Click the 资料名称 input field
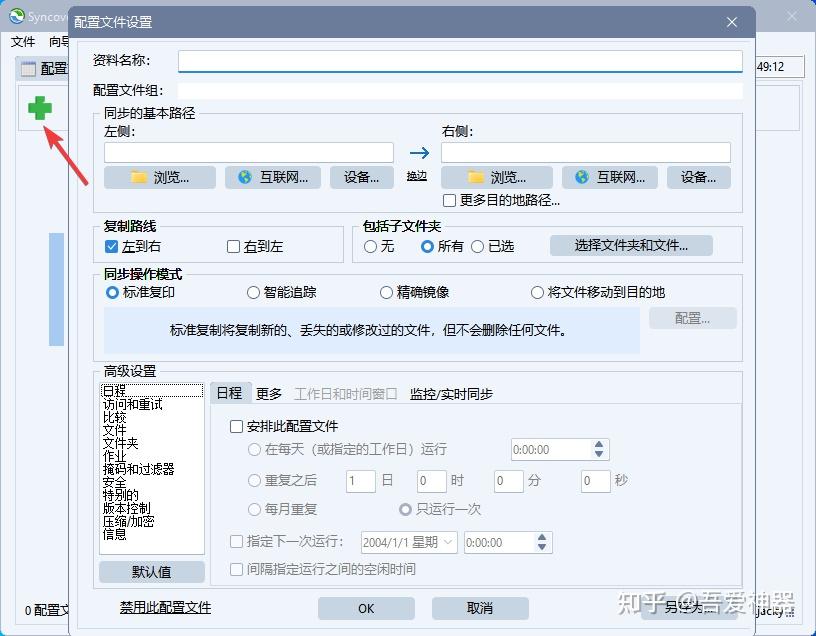Screen dimensions: 816x636 click(460, 61)
